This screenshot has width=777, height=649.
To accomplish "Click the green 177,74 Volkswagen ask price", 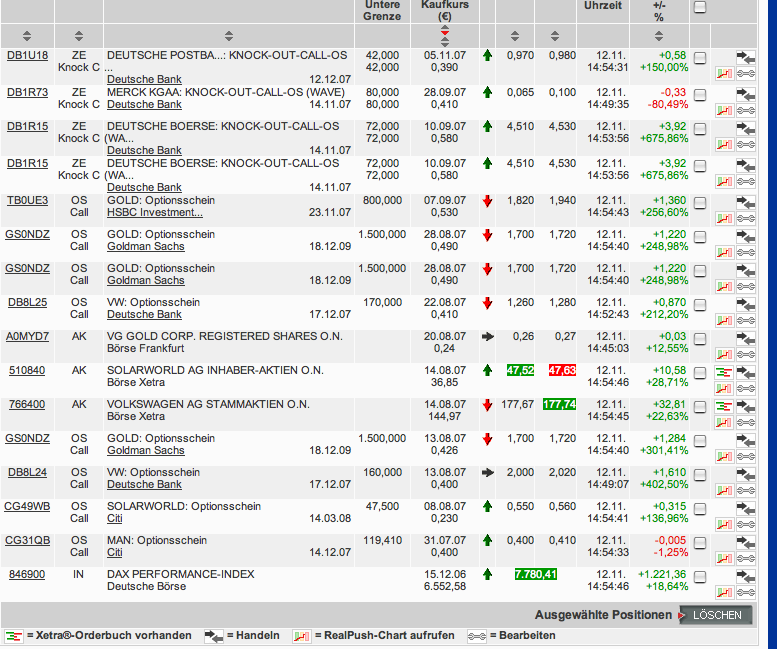I will [559, 404].
